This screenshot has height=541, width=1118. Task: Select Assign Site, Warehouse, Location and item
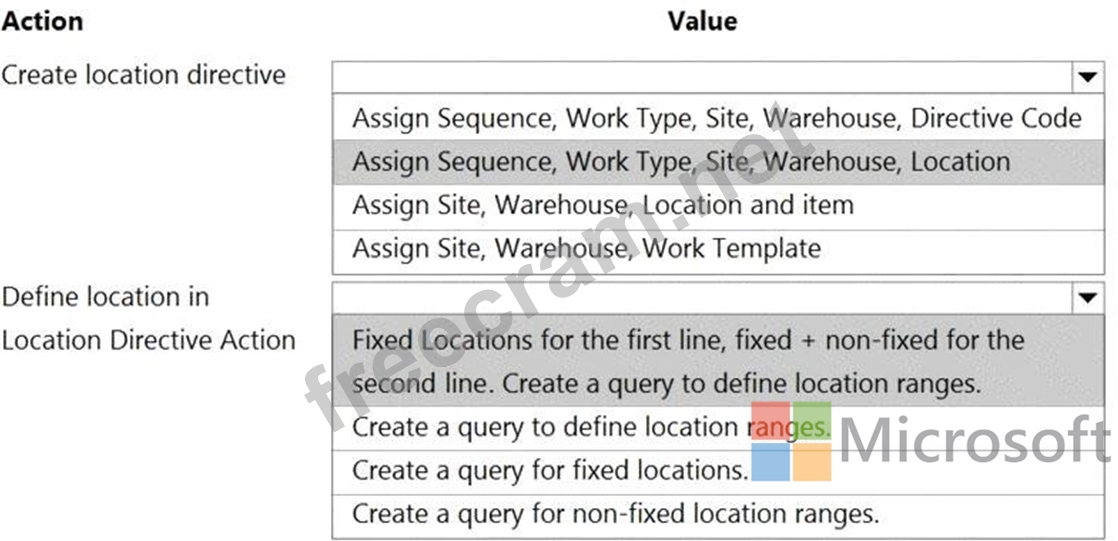(x=603, y=205)
